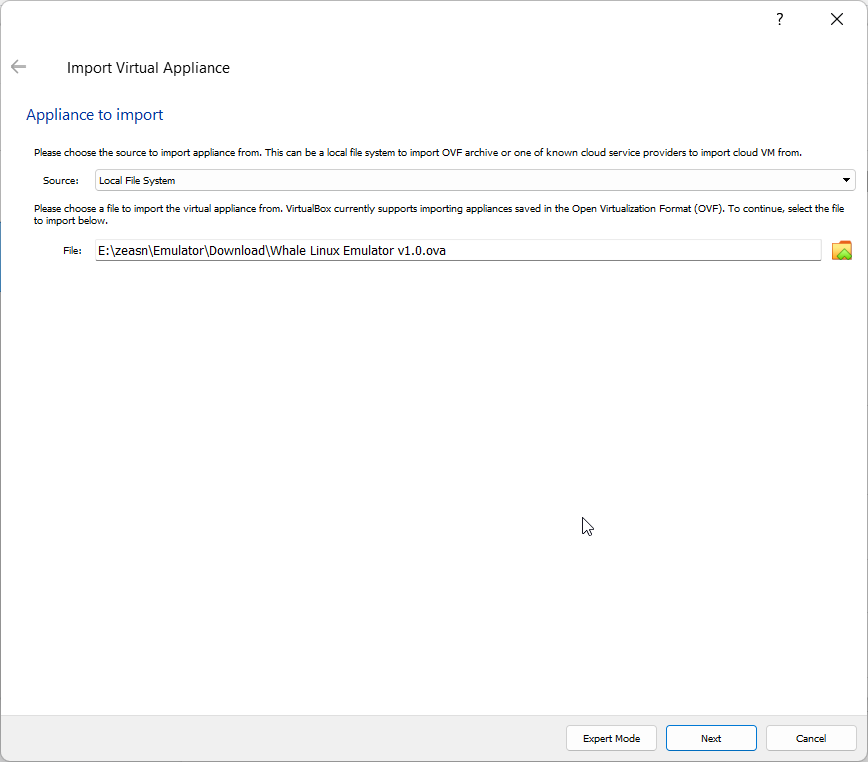Click the gray button bar left of Expert Mode
The height and width of the screenshot is (762, 868).
(x=282, y=738)
